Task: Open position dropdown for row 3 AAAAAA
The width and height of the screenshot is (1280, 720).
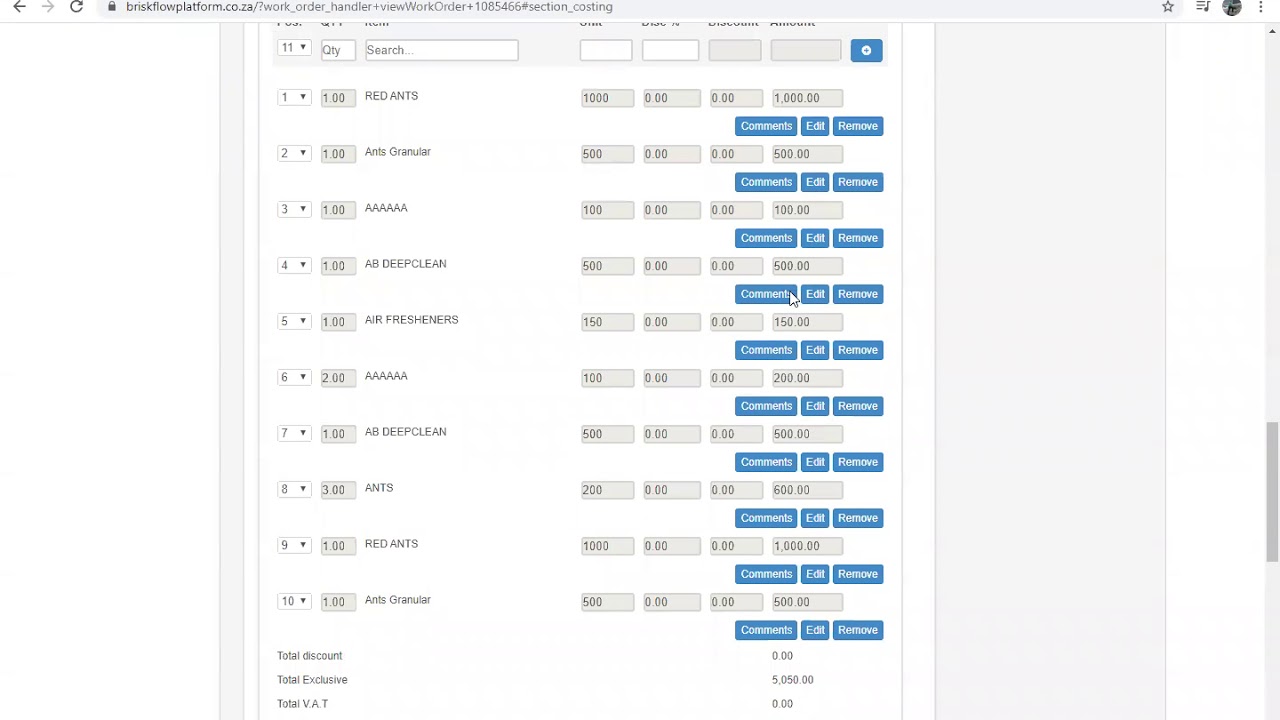Action: tap(294, 209)
